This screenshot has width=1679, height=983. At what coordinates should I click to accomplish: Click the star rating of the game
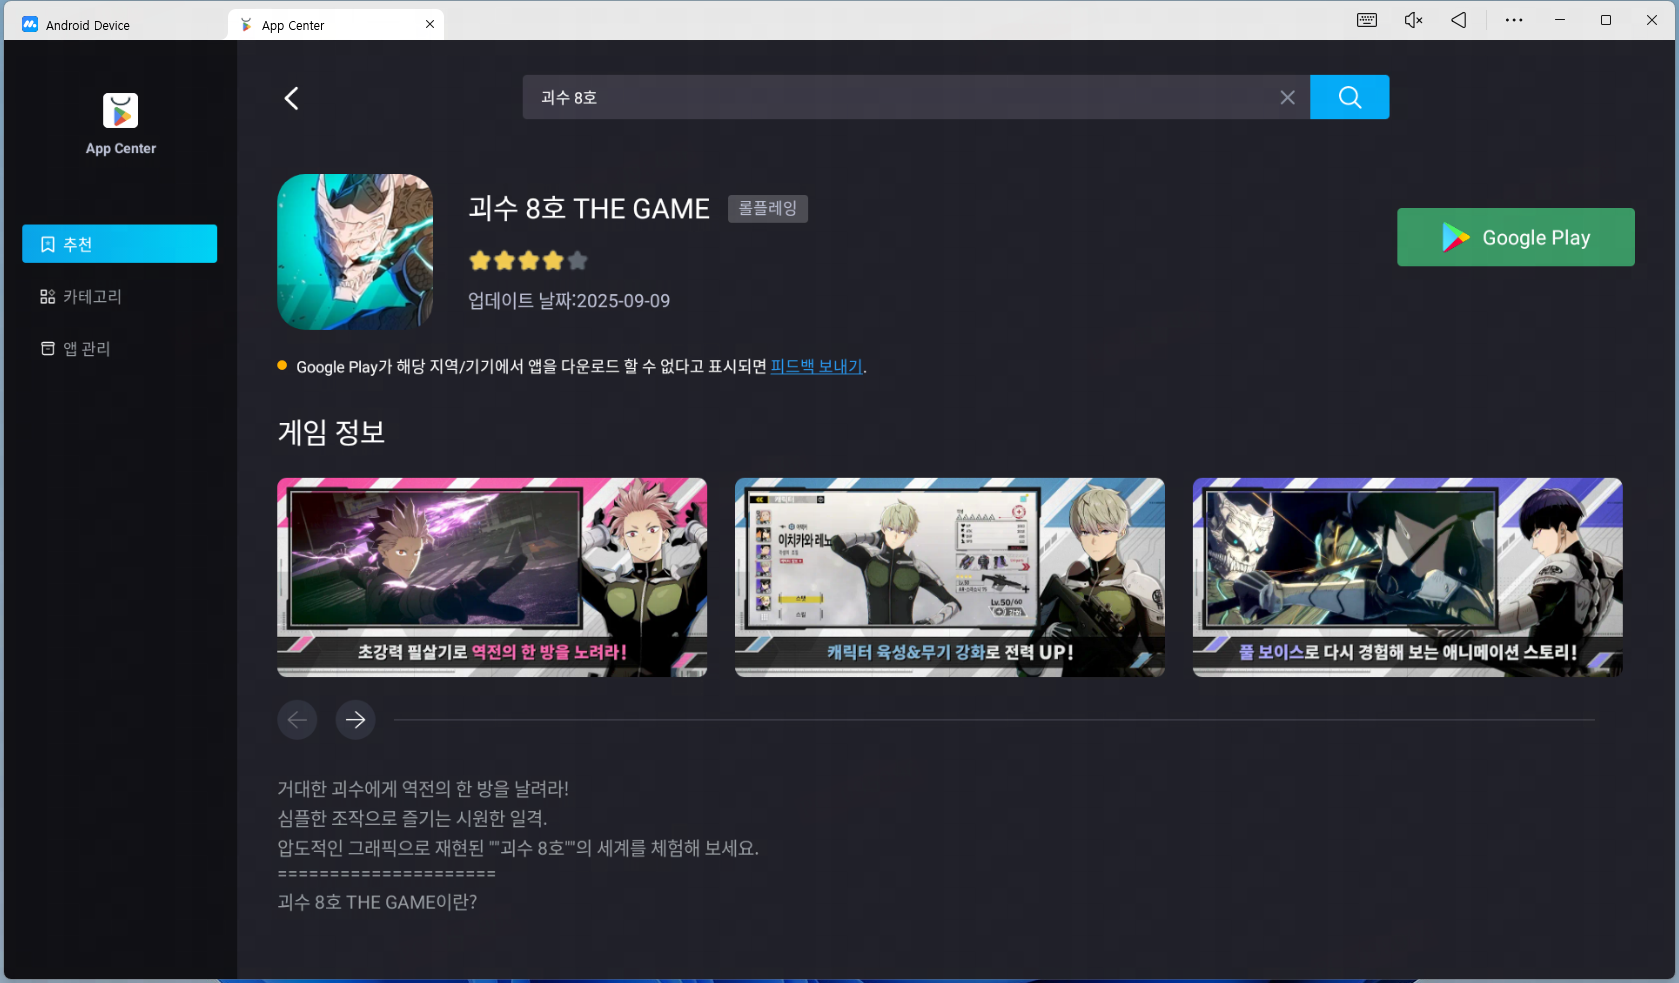[x=528, y=261]
